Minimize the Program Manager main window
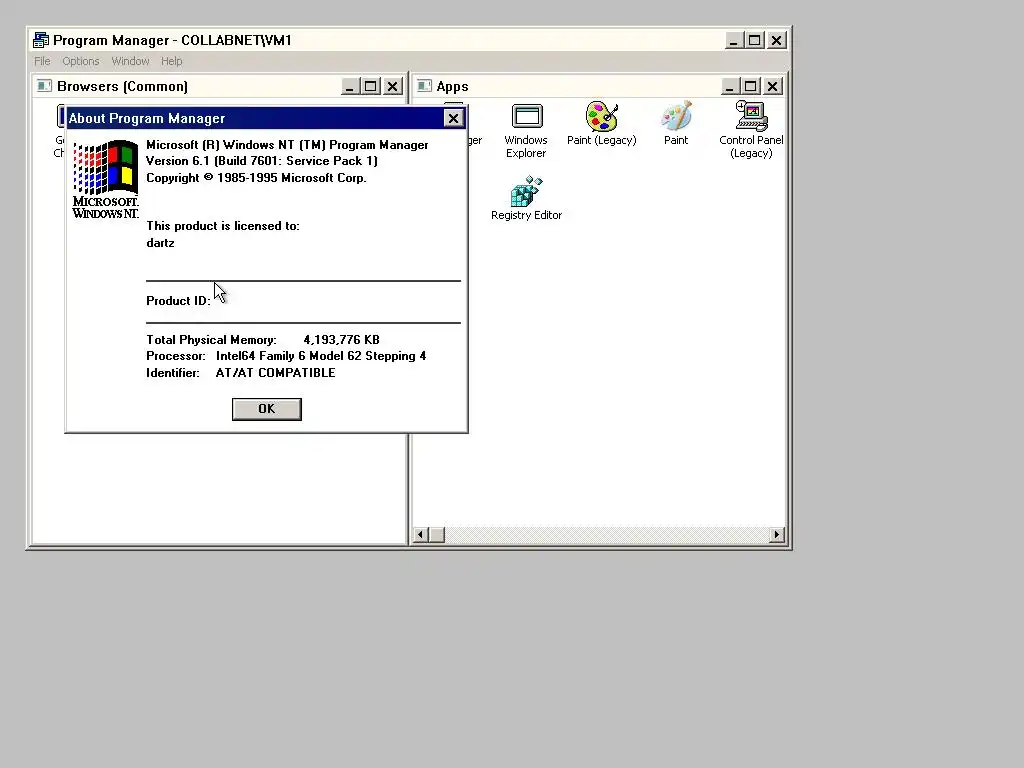 [x=733, y=40]
